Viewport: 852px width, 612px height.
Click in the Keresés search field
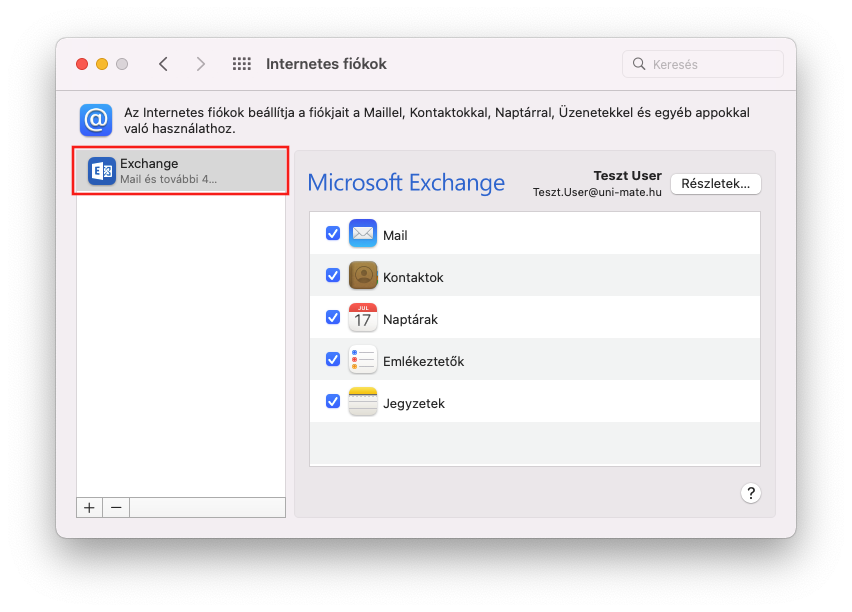point(710,64)
